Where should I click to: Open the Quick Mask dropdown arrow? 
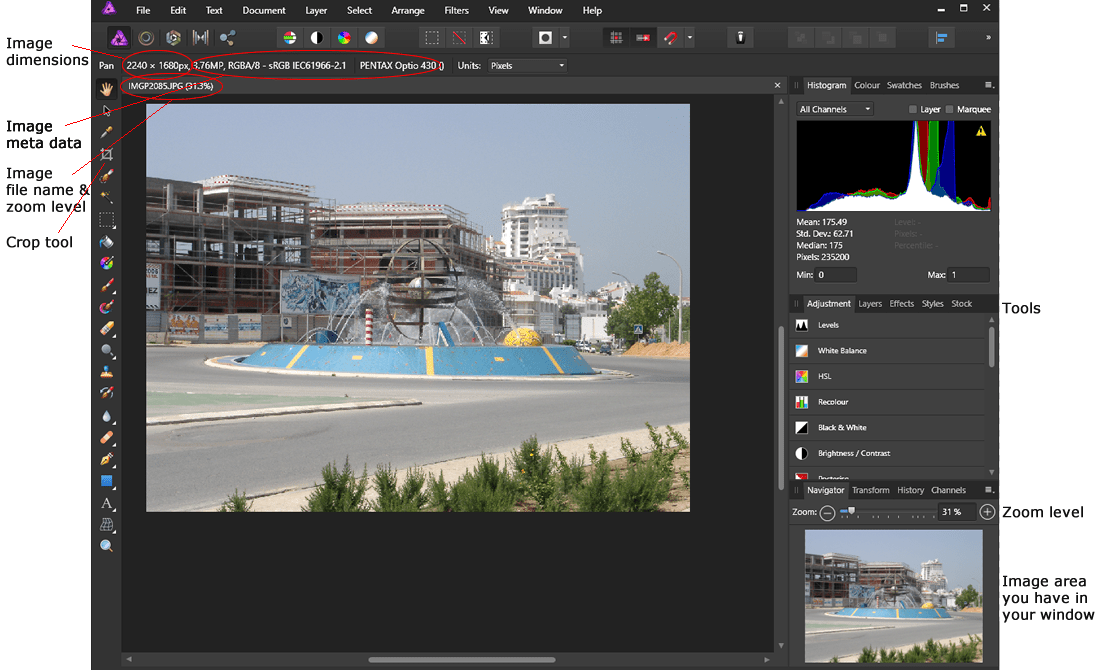click(565, 38)
